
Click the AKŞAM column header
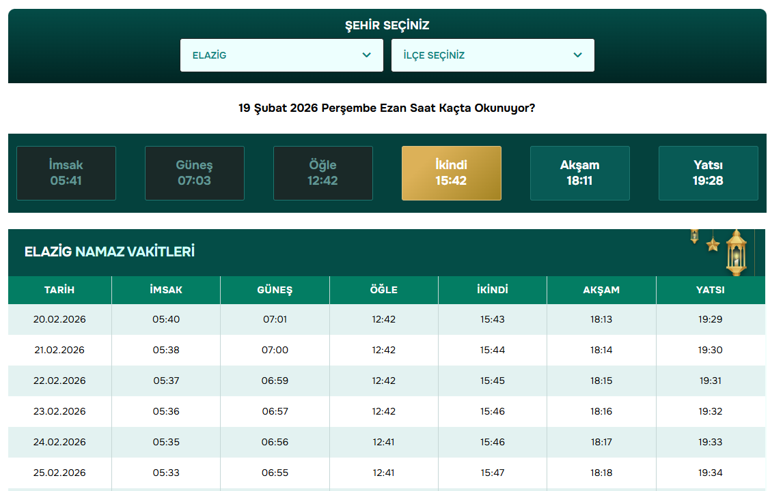pos(601,290)
